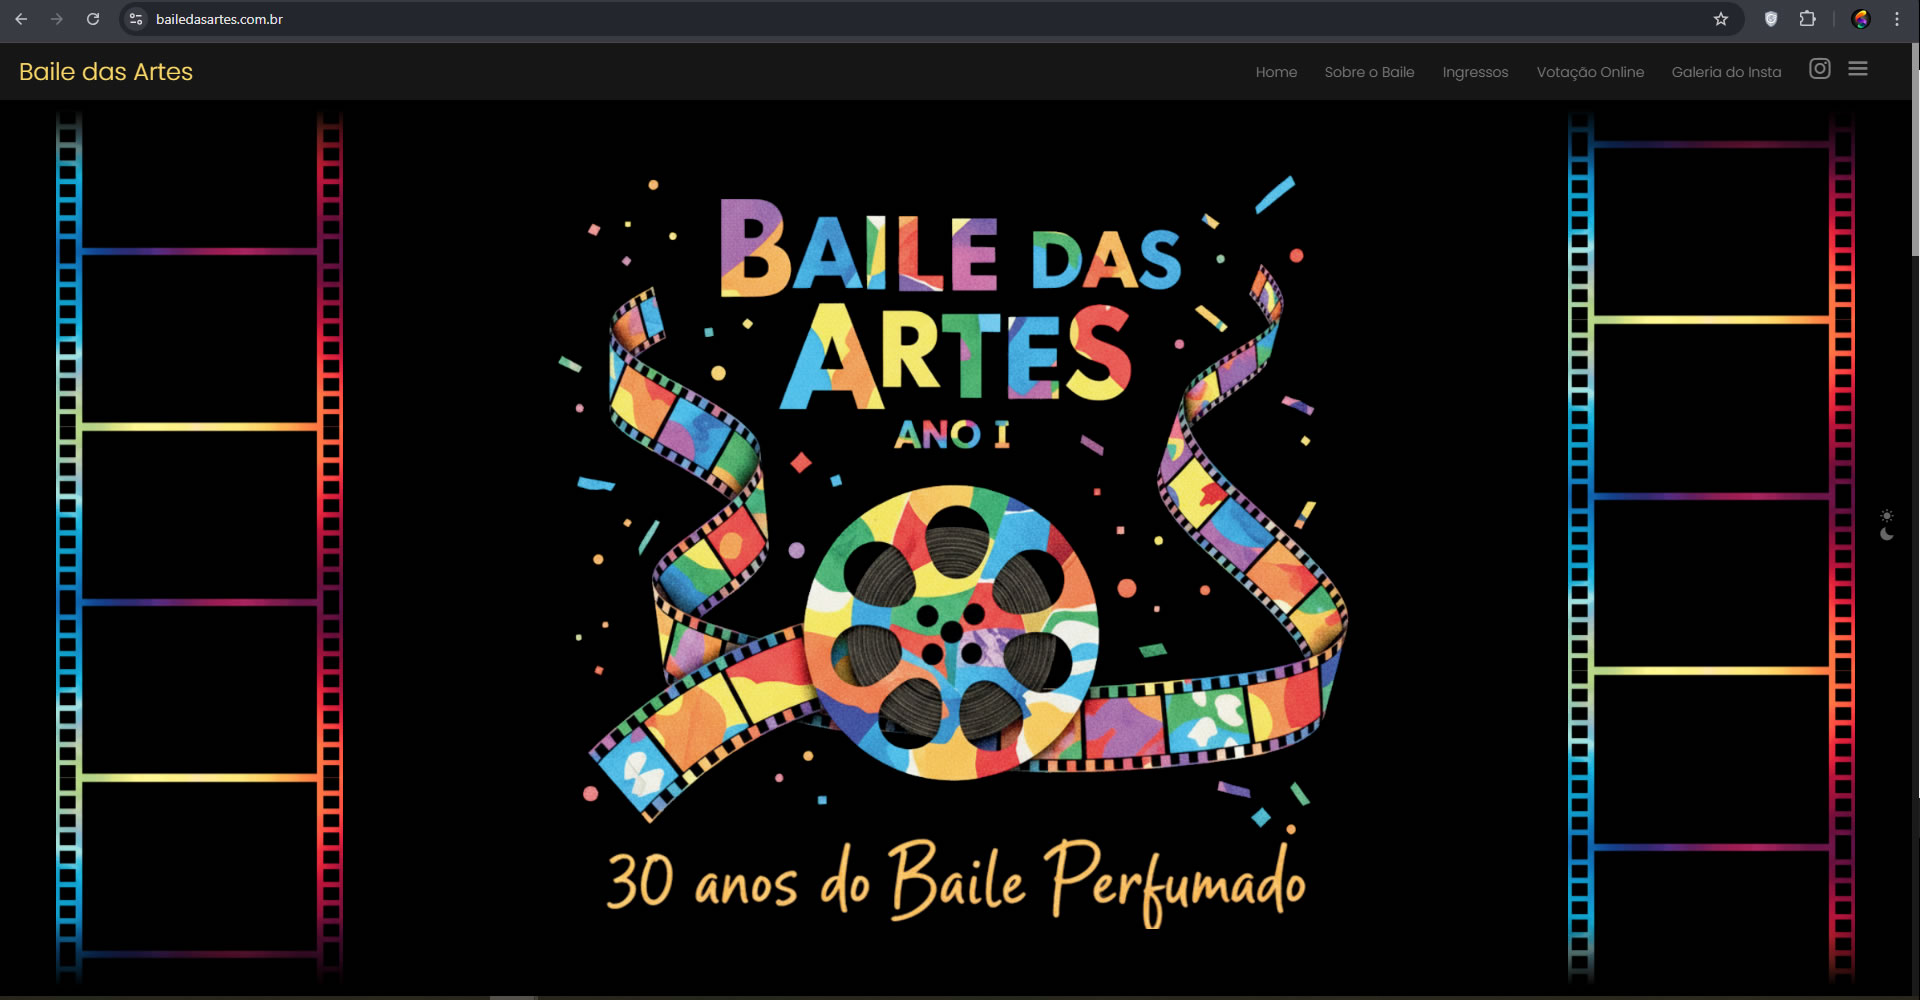The height and width of the screenshot is (1000, 1920).
Task: Enable dark mode with moon icon
Action: click(x=1886, y=534)
